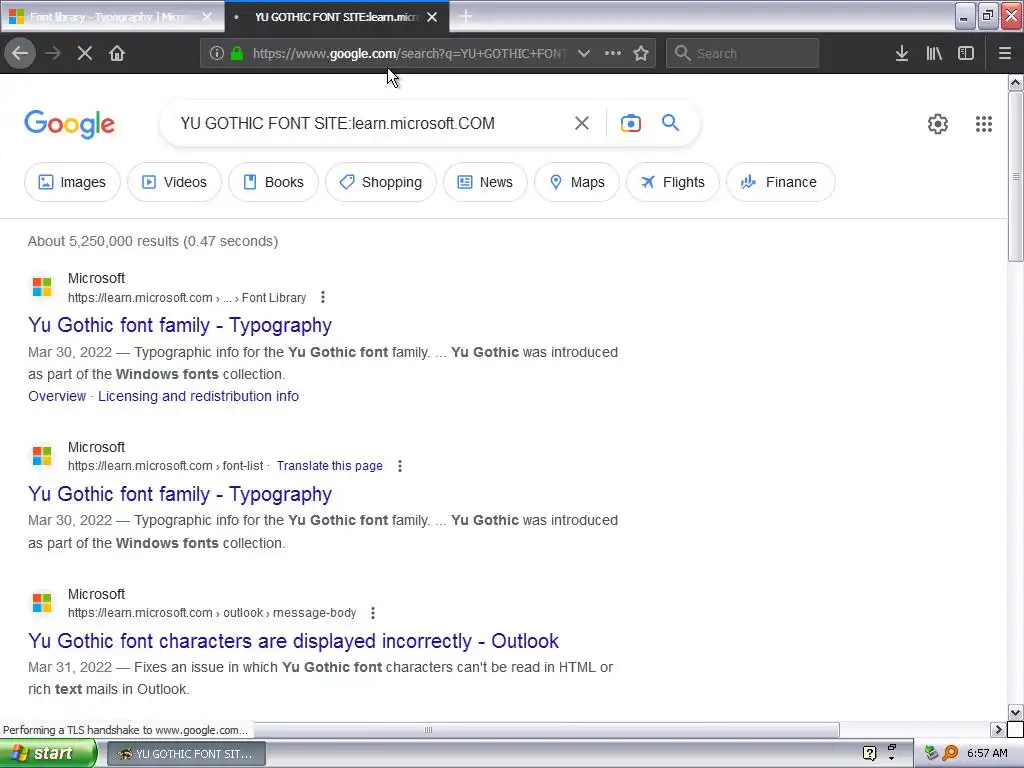Click Translate this page link

(330, 466)
